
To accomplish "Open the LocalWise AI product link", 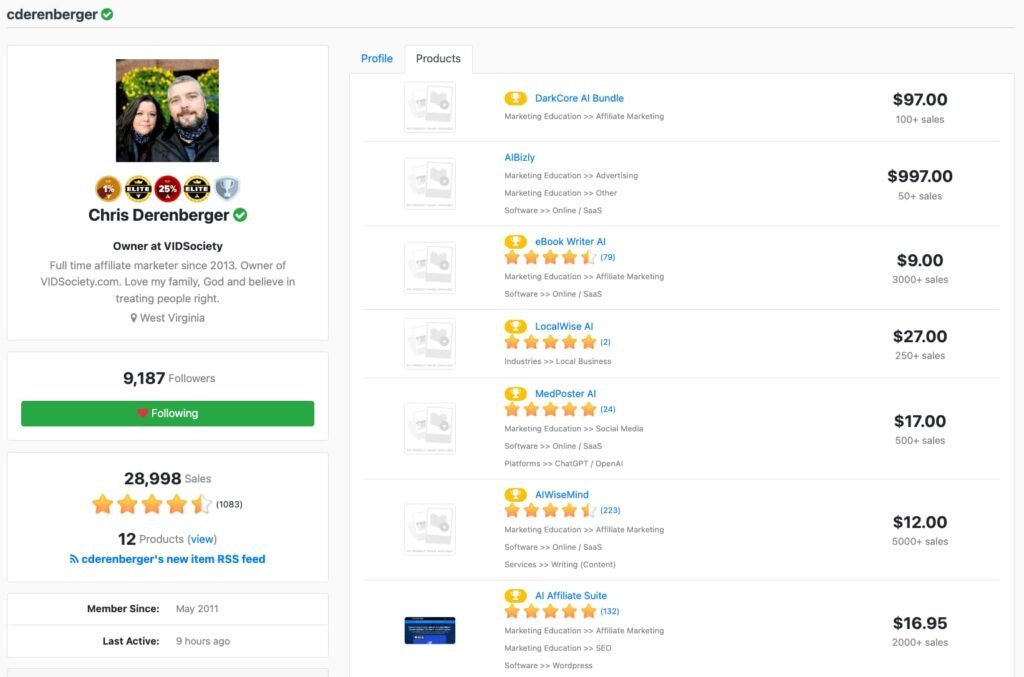I will 564,326.
